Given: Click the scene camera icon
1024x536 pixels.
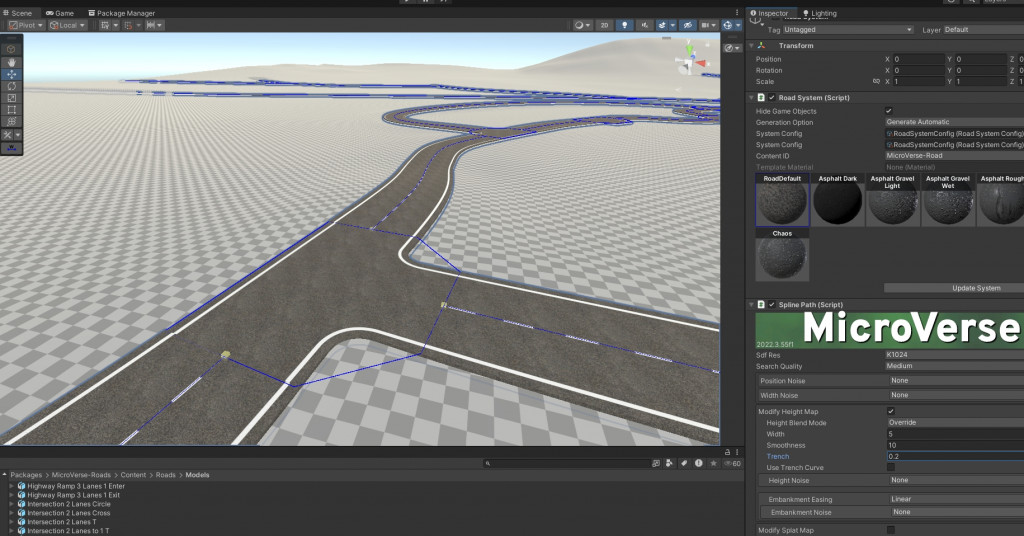Looking at the screenshot, I should click(705, 25).
